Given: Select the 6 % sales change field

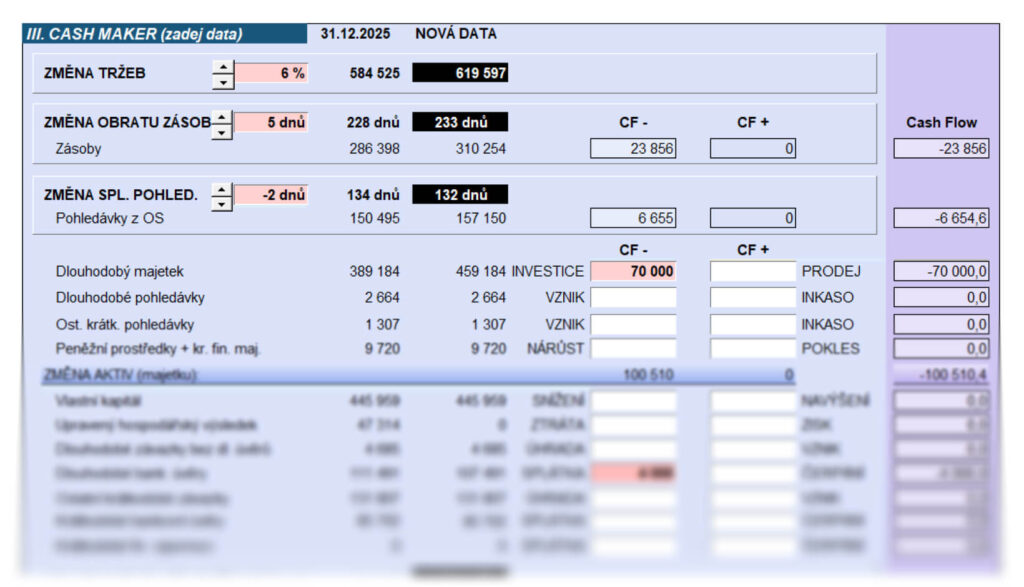Looking at the screenshot, I should point(270,73).
